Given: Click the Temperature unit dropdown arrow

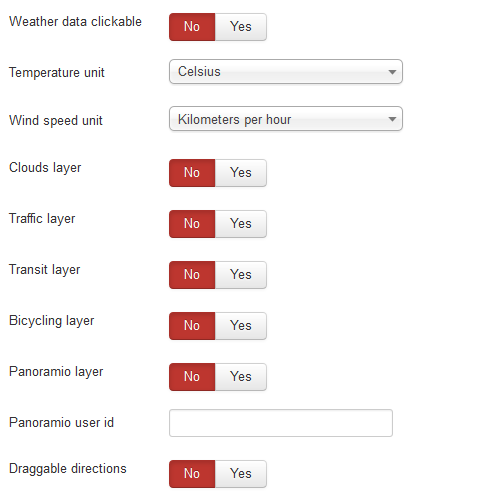Looking at the screenshot, I should pyautogui.click(x=392, y=72).
